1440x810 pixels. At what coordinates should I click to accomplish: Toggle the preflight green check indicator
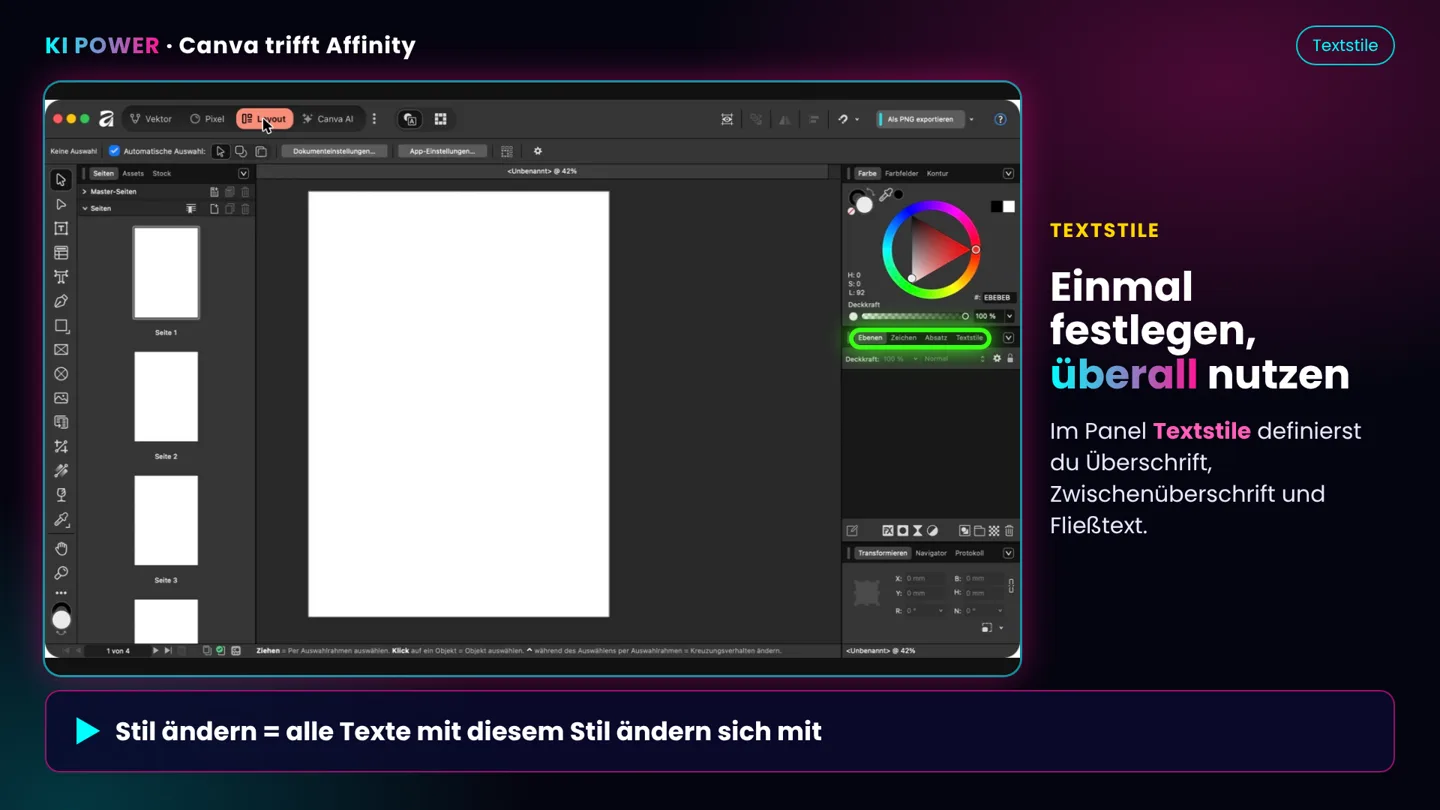221,651
